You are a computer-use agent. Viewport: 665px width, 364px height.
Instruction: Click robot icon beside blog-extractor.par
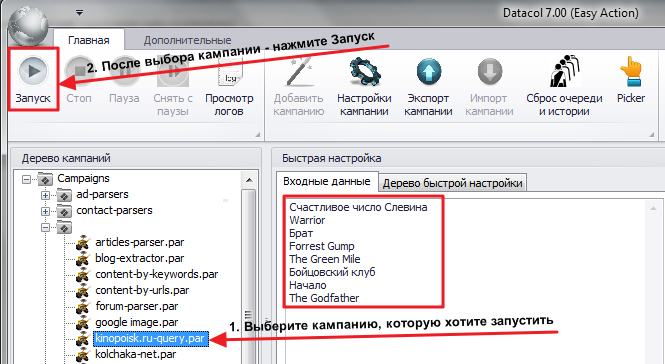(83, 259)
